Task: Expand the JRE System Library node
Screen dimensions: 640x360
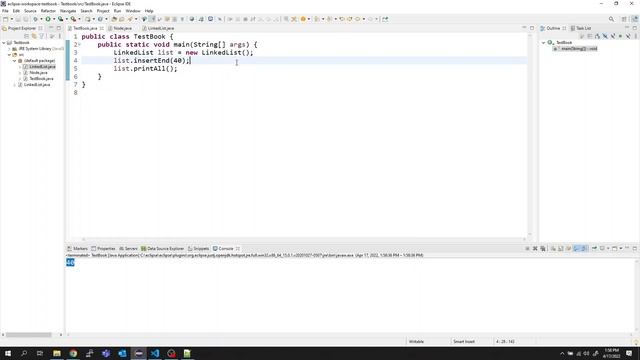Action: click(9, 49)
